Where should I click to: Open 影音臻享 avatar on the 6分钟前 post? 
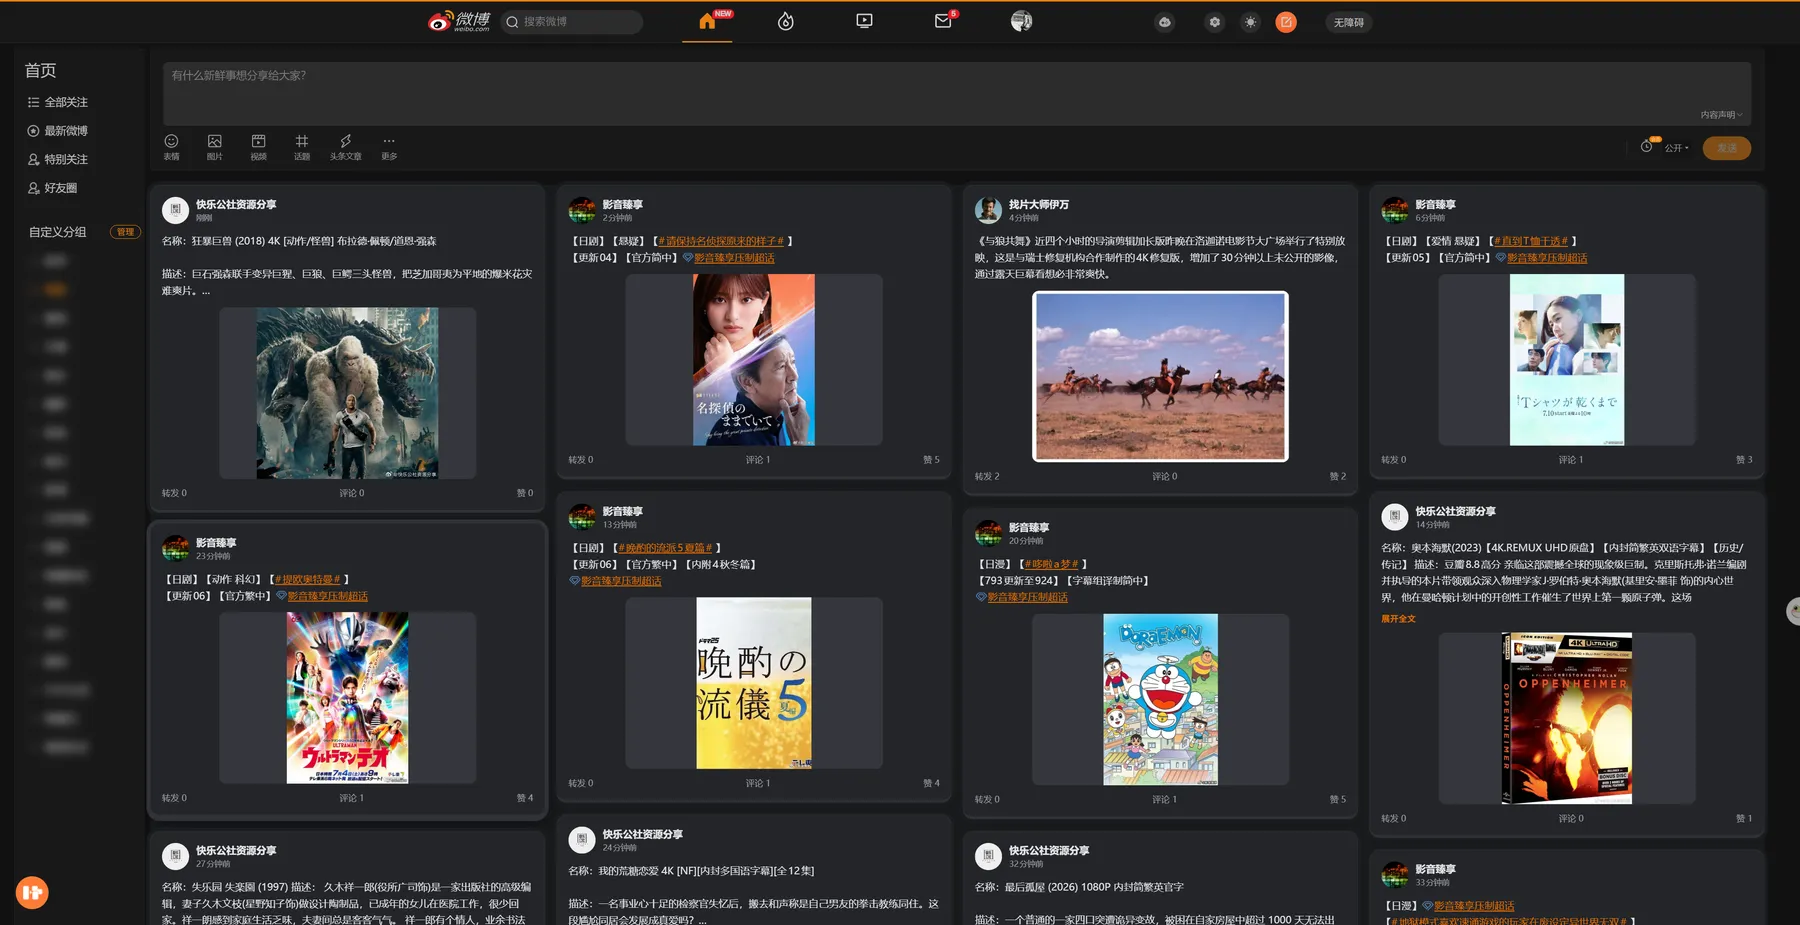pos(1395,209)
